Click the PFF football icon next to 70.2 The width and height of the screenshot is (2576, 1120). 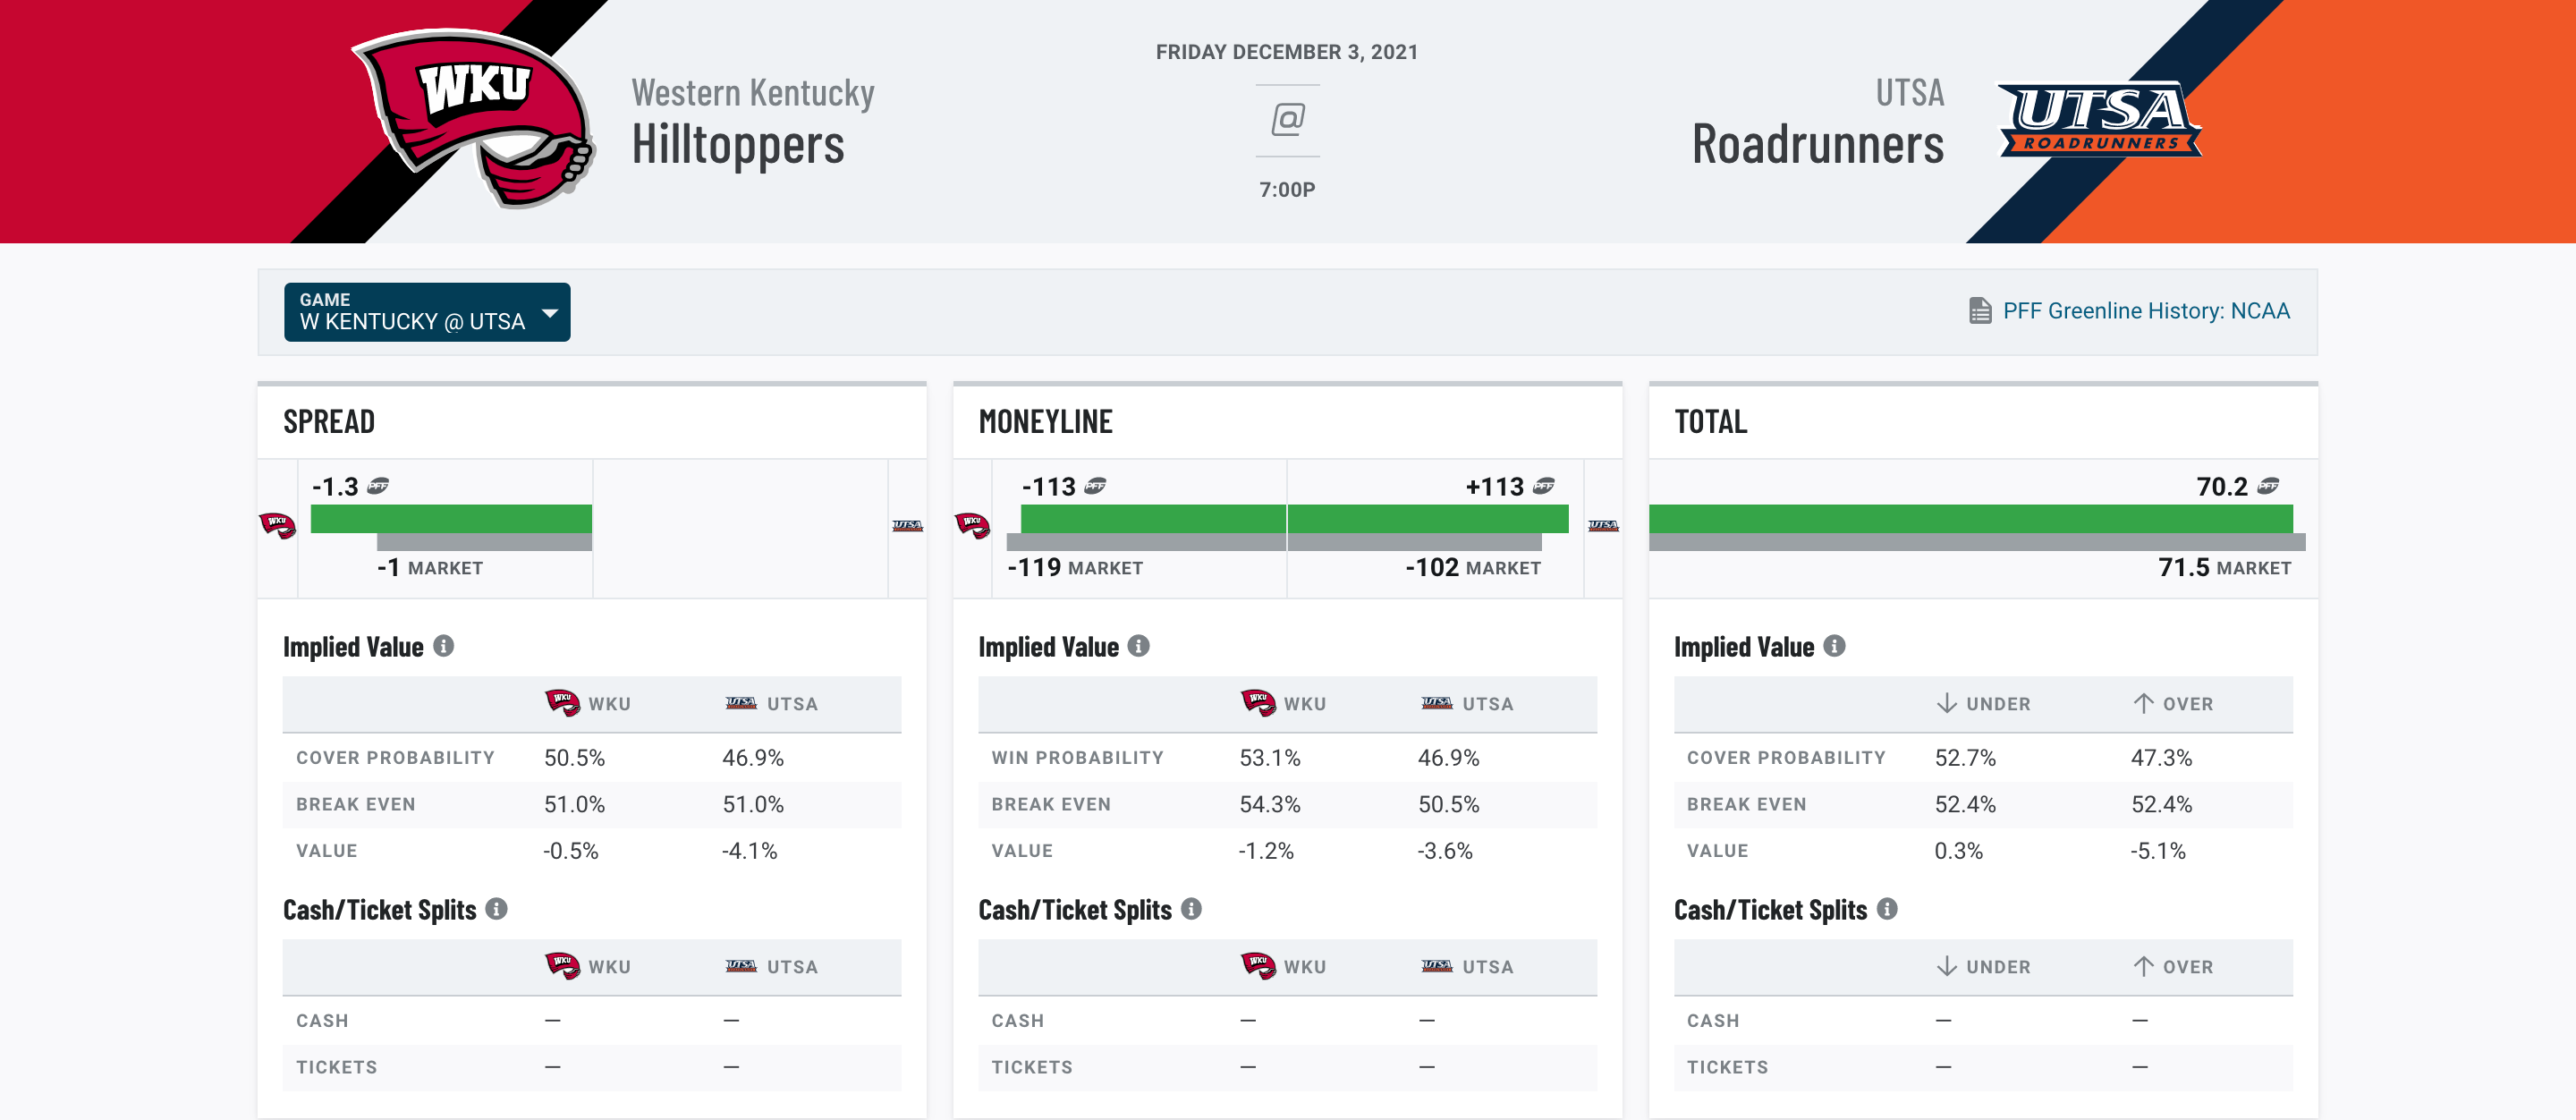[2268, 487]
